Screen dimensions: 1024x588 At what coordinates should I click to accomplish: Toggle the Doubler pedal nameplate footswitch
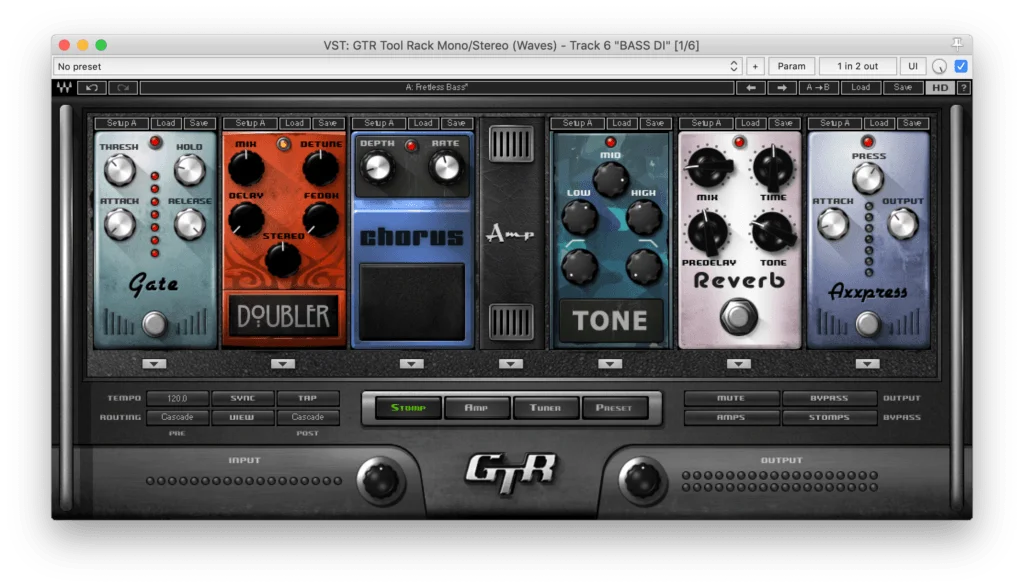(x=283, y=316)
